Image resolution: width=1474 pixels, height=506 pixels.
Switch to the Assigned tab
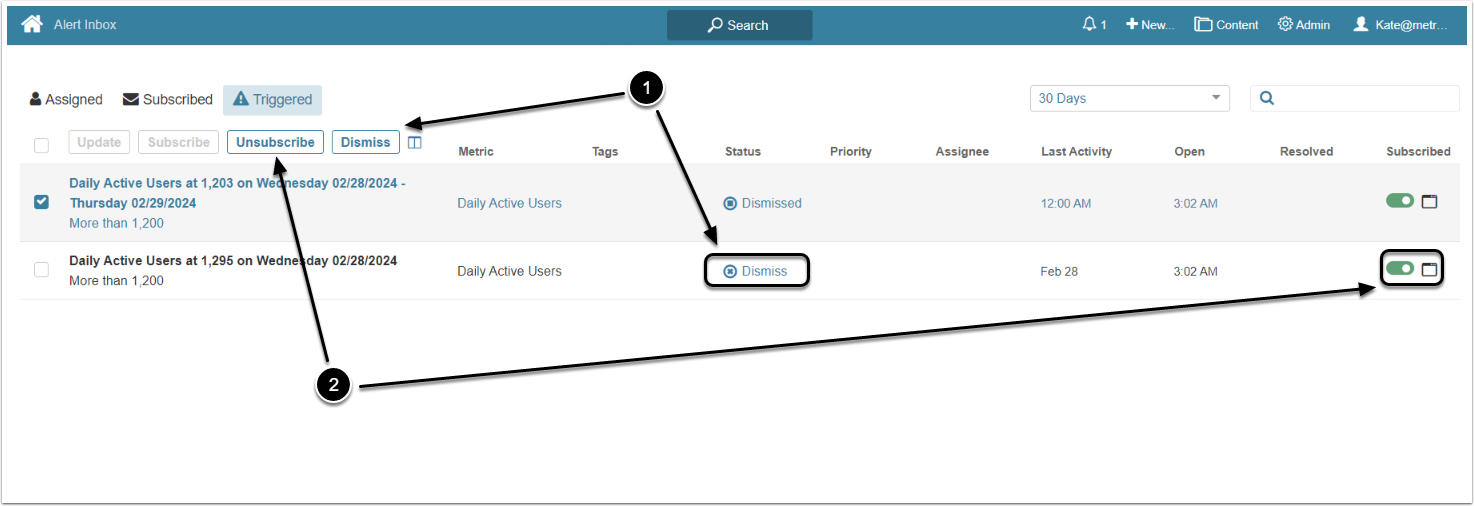click(x=66, y=100)
